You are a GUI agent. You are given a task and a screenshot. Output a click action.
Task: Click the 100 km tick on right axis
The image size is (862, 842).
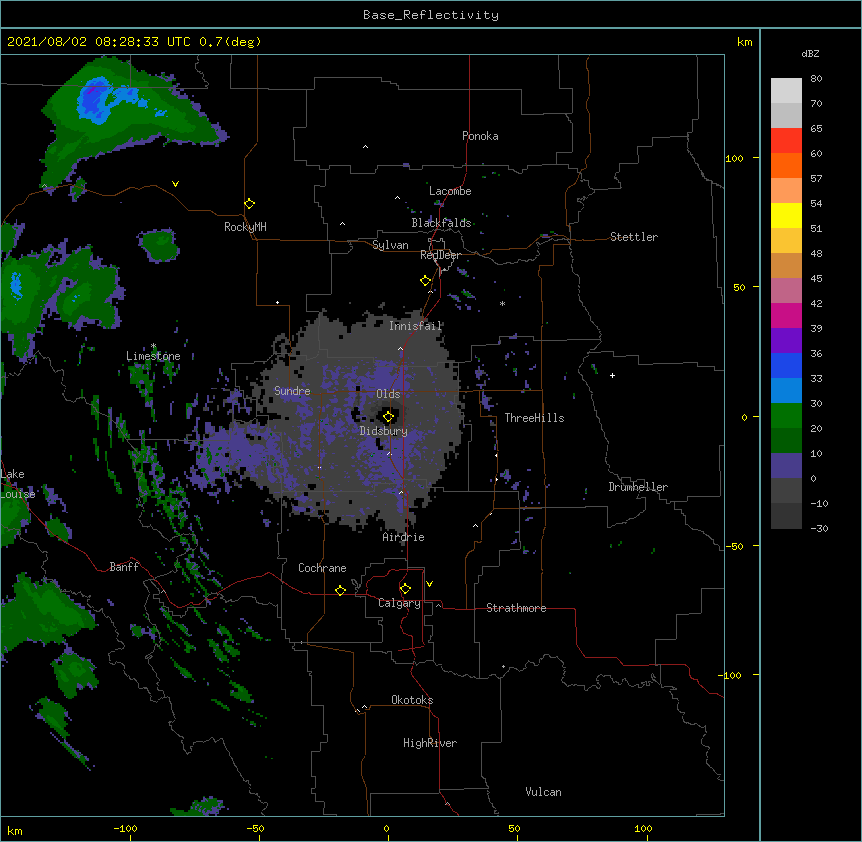[x=734, y=158]
